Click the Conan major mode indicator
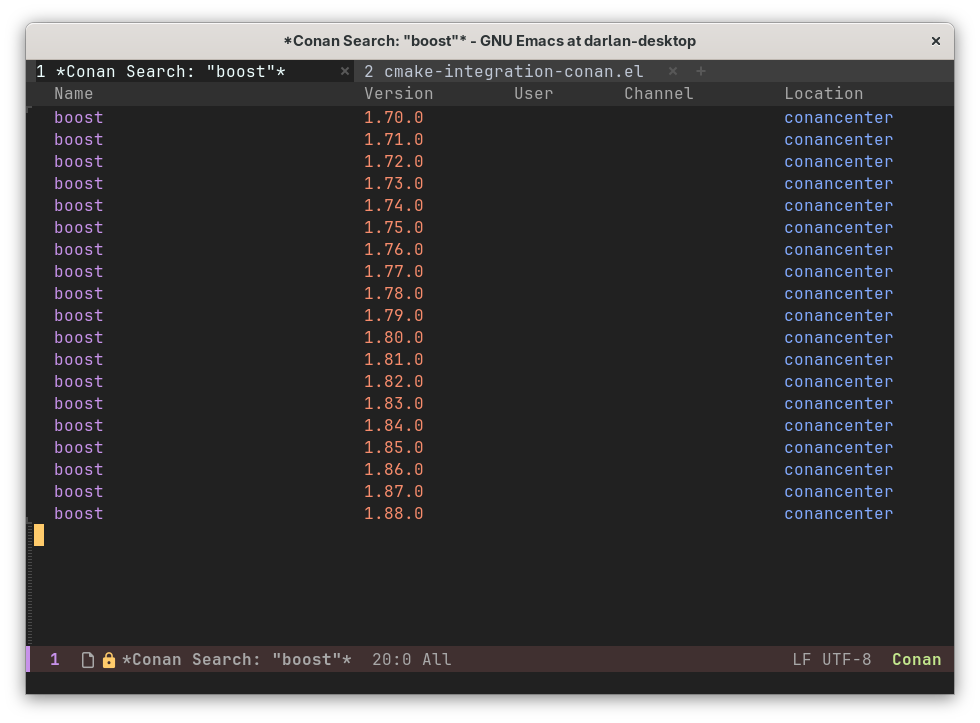The image size is (980, 723). 916,660
